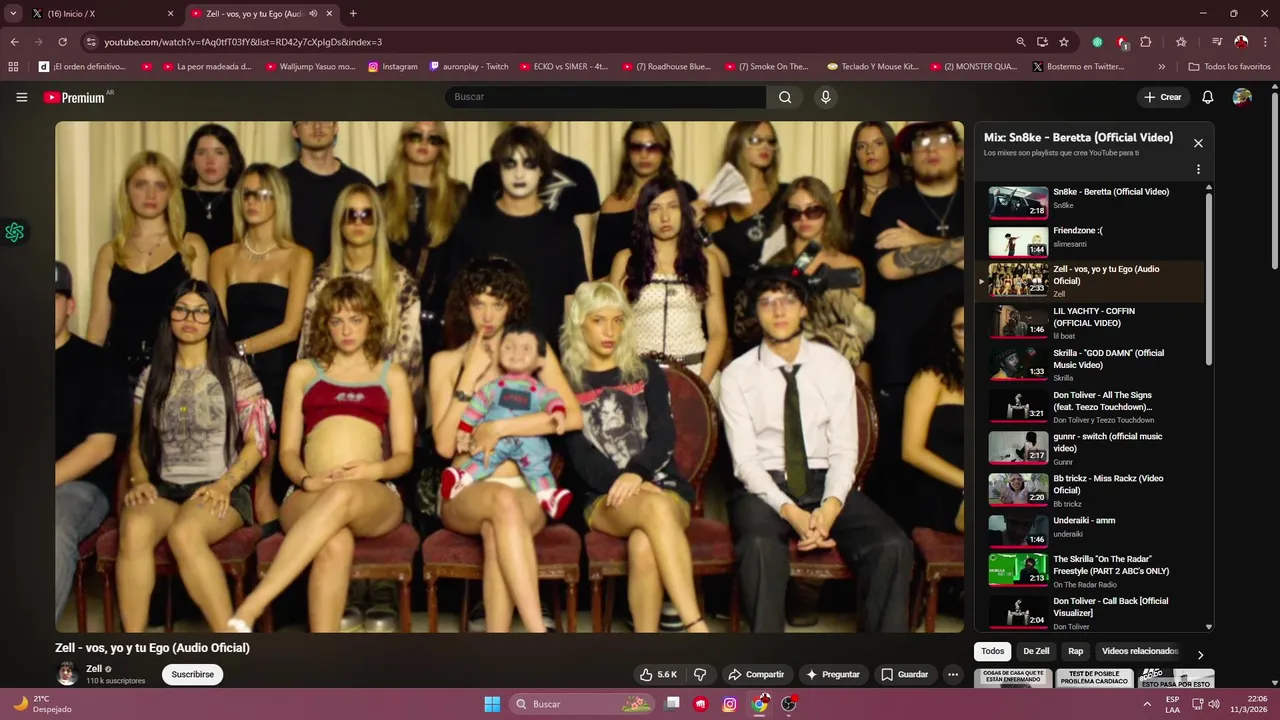This screenshot has height=720, width=1280.
Task: Play gunnr - switch in playlist
Action: click(1090, 448)
